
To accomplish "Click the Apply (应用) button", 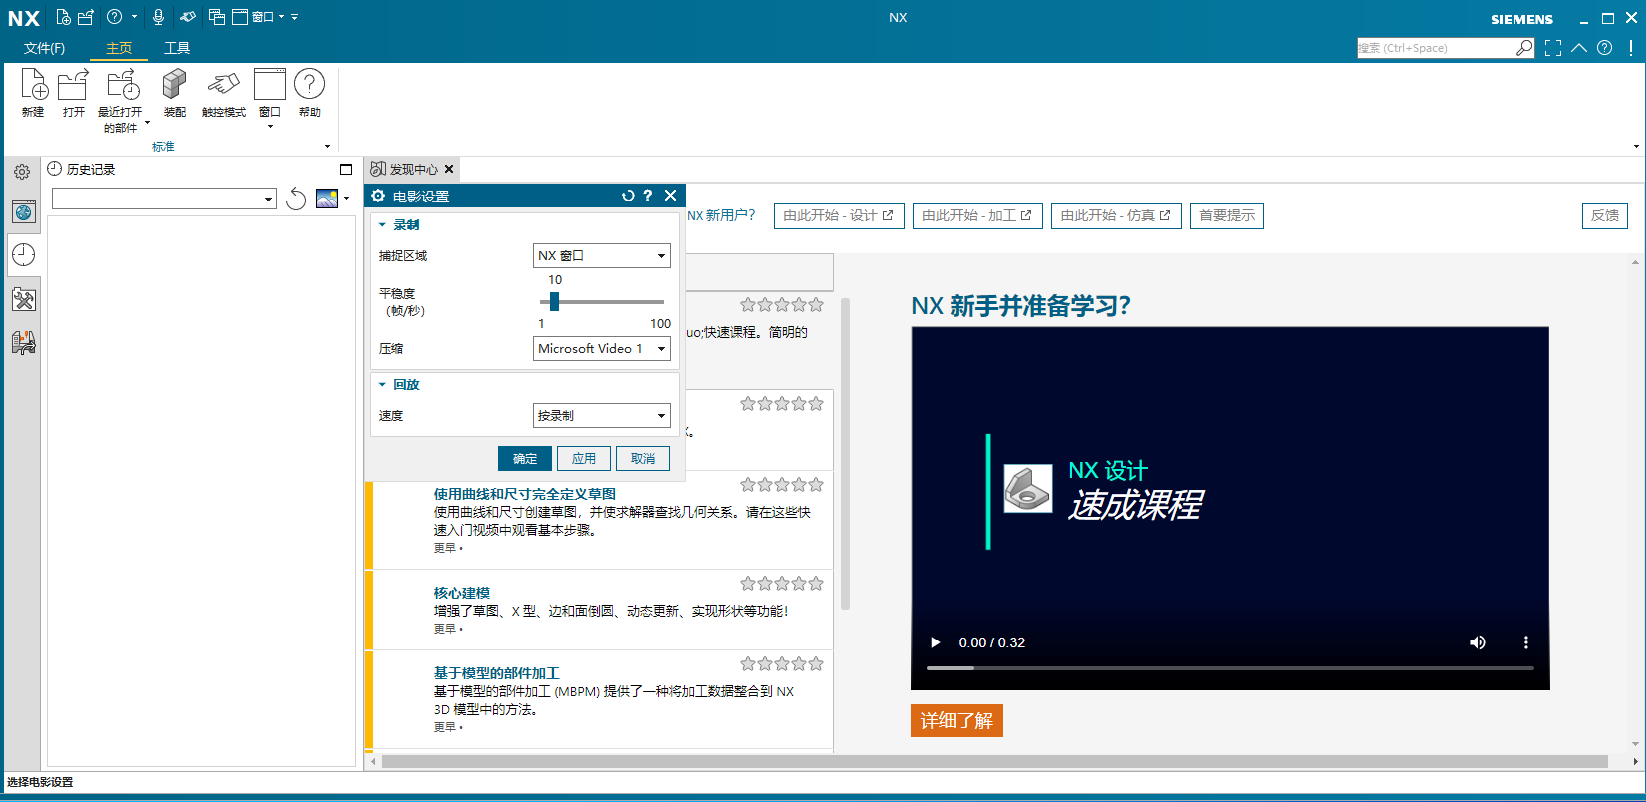I will point(584,458).
